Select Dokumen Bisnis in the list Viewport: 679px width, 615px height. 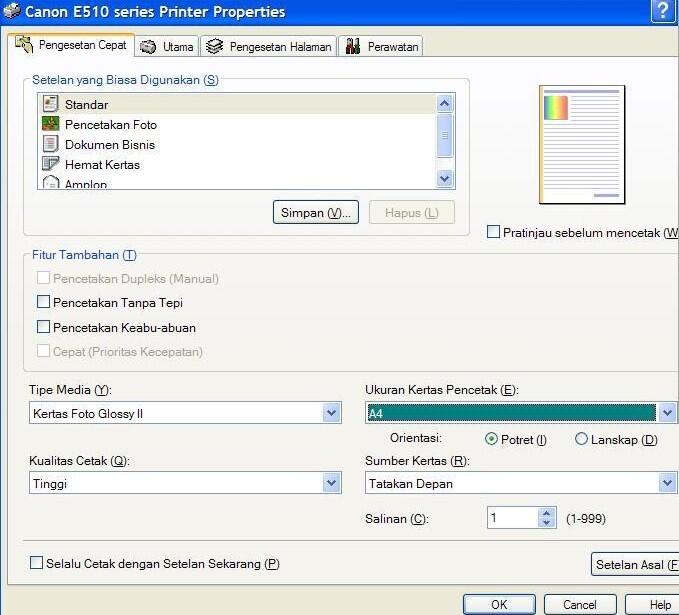click(237, 144)
